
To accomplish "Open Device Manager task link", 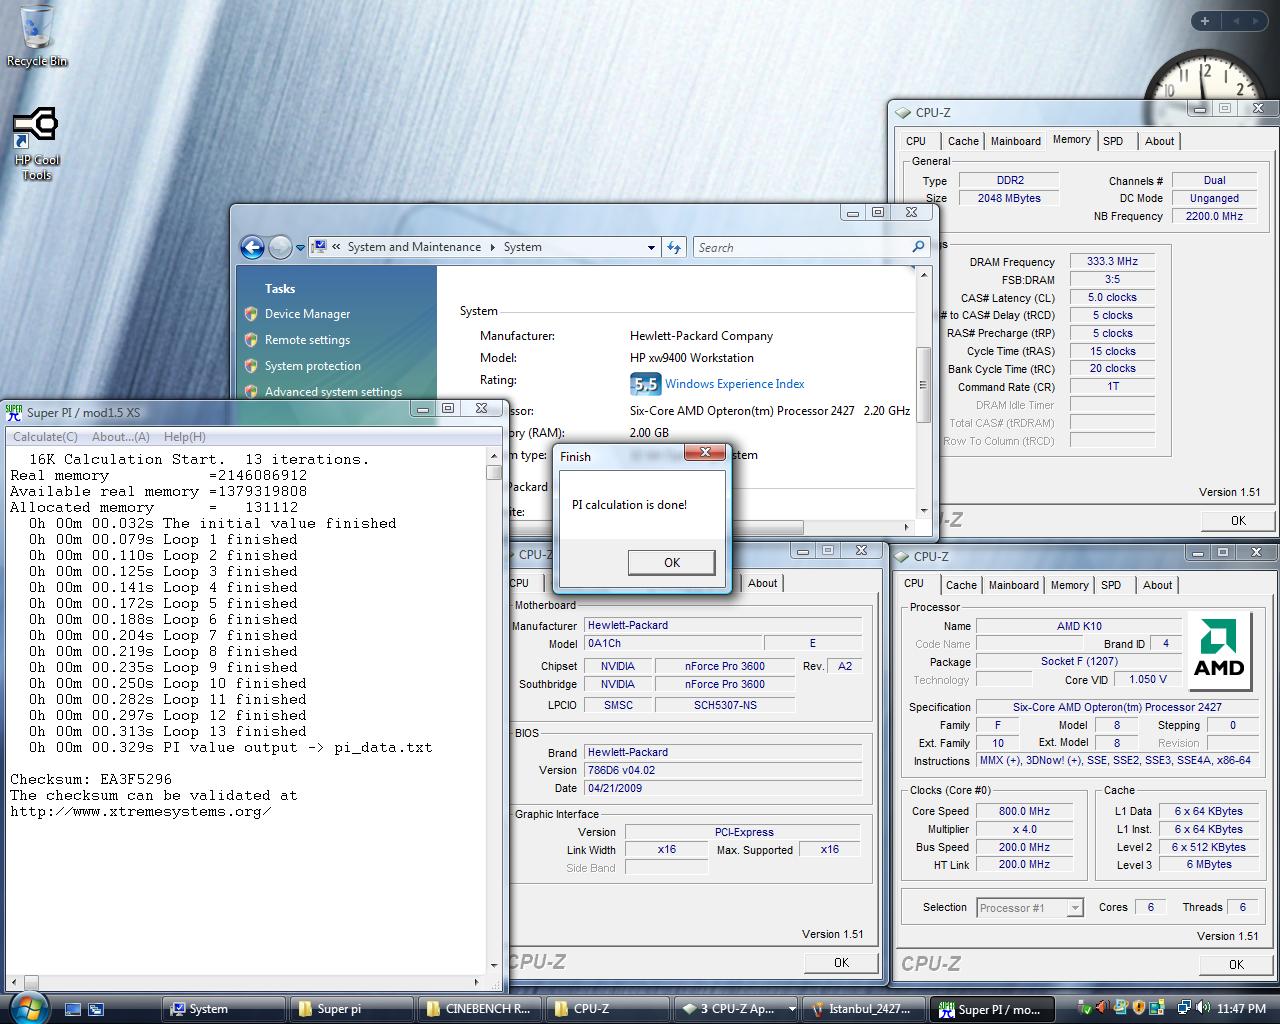I will click(307, 313).
